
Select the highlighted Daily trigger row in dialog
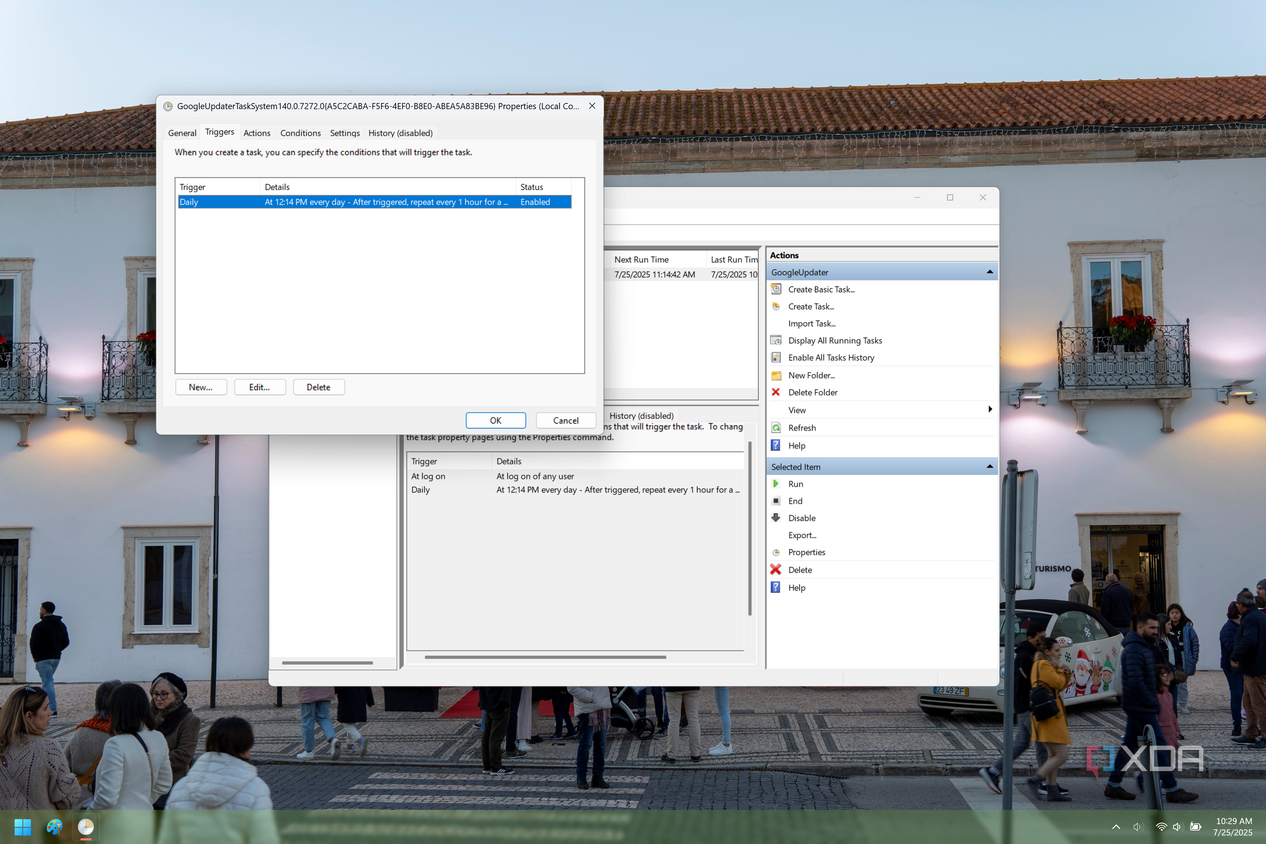point(373,202)
